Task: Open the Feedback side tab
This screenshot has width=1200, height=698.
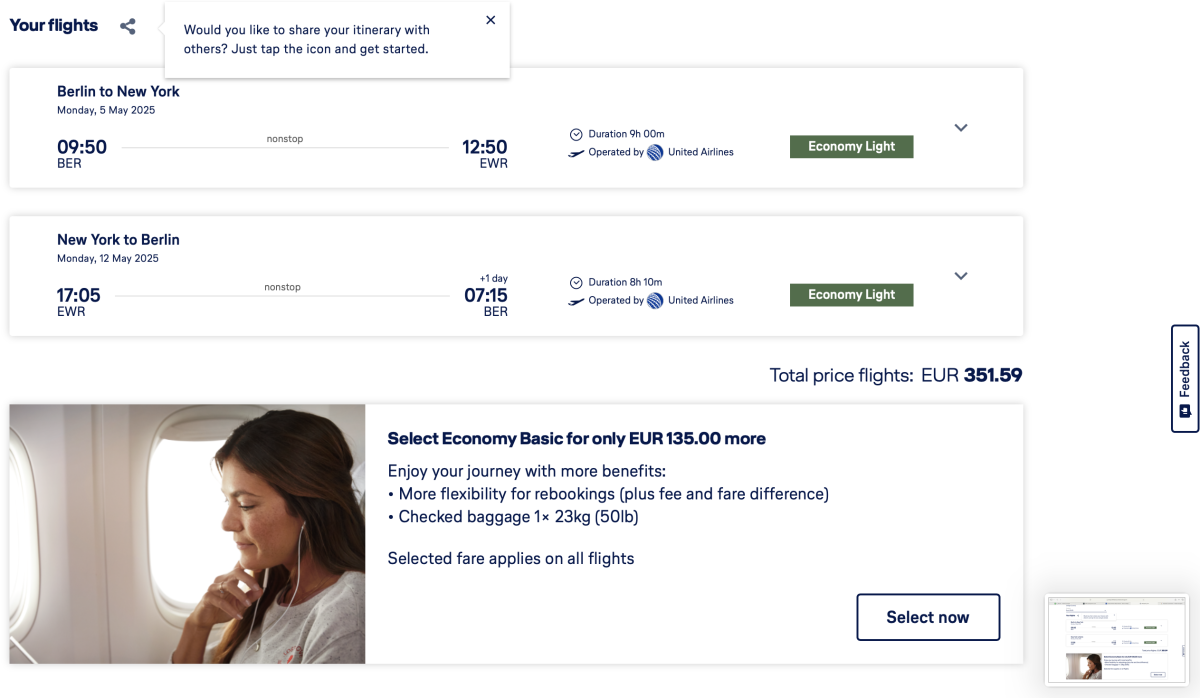Action: 1185,378
